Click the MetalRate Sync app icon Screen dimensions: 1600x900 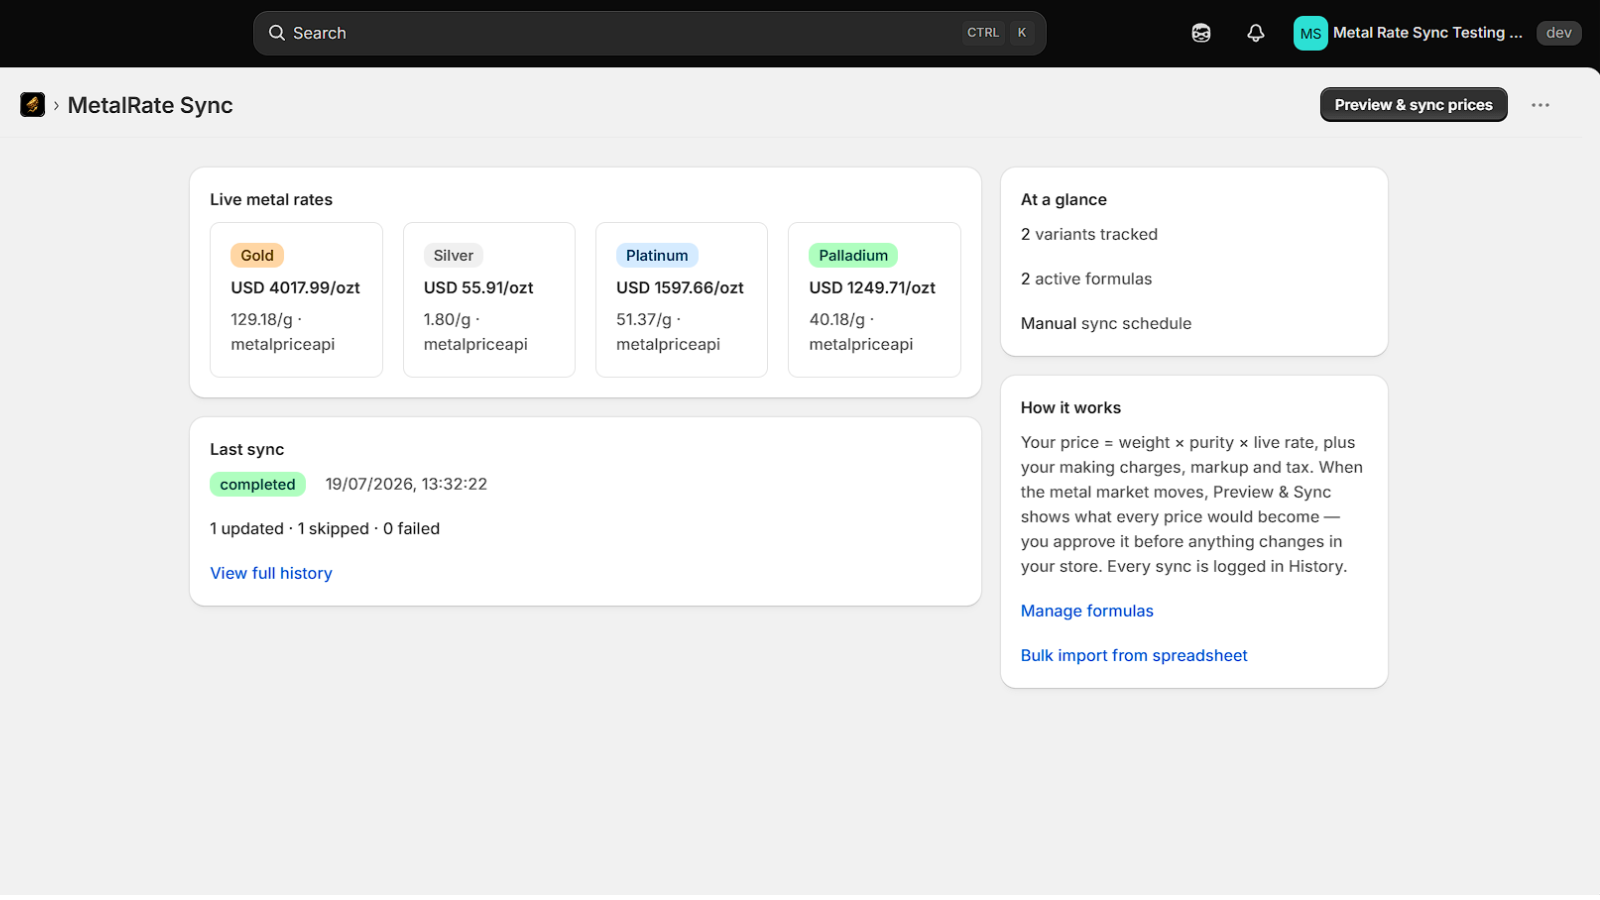32,104
